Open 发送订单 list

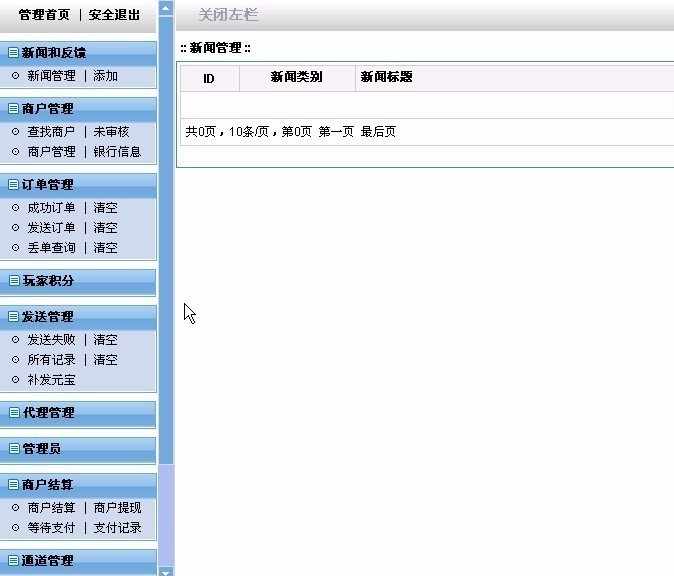tap(51, 228)
